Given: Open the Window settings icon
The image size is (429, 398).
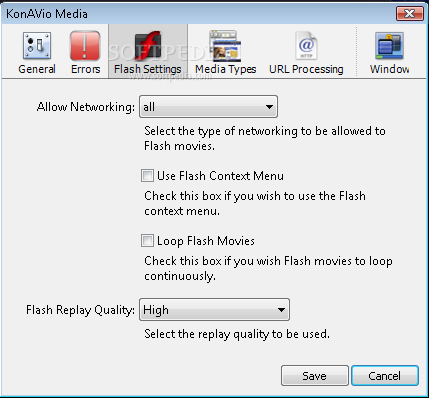Looking at the screenshot, I should click(389, 46).
